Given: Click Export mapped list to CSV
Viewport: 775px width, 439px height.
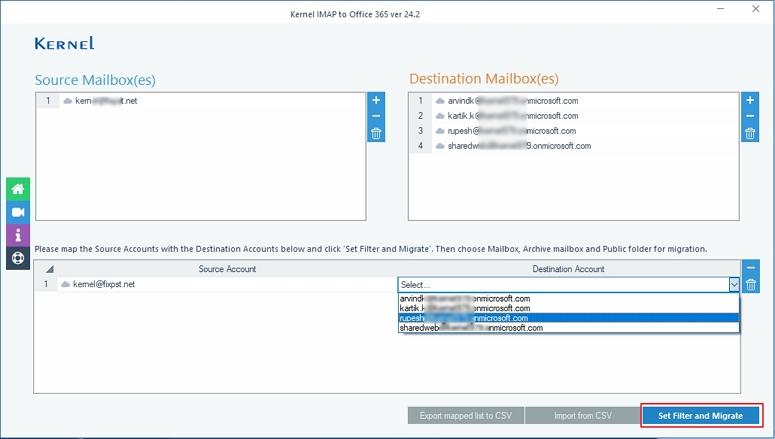Looking at the screenshot, I should click(466, 416).
